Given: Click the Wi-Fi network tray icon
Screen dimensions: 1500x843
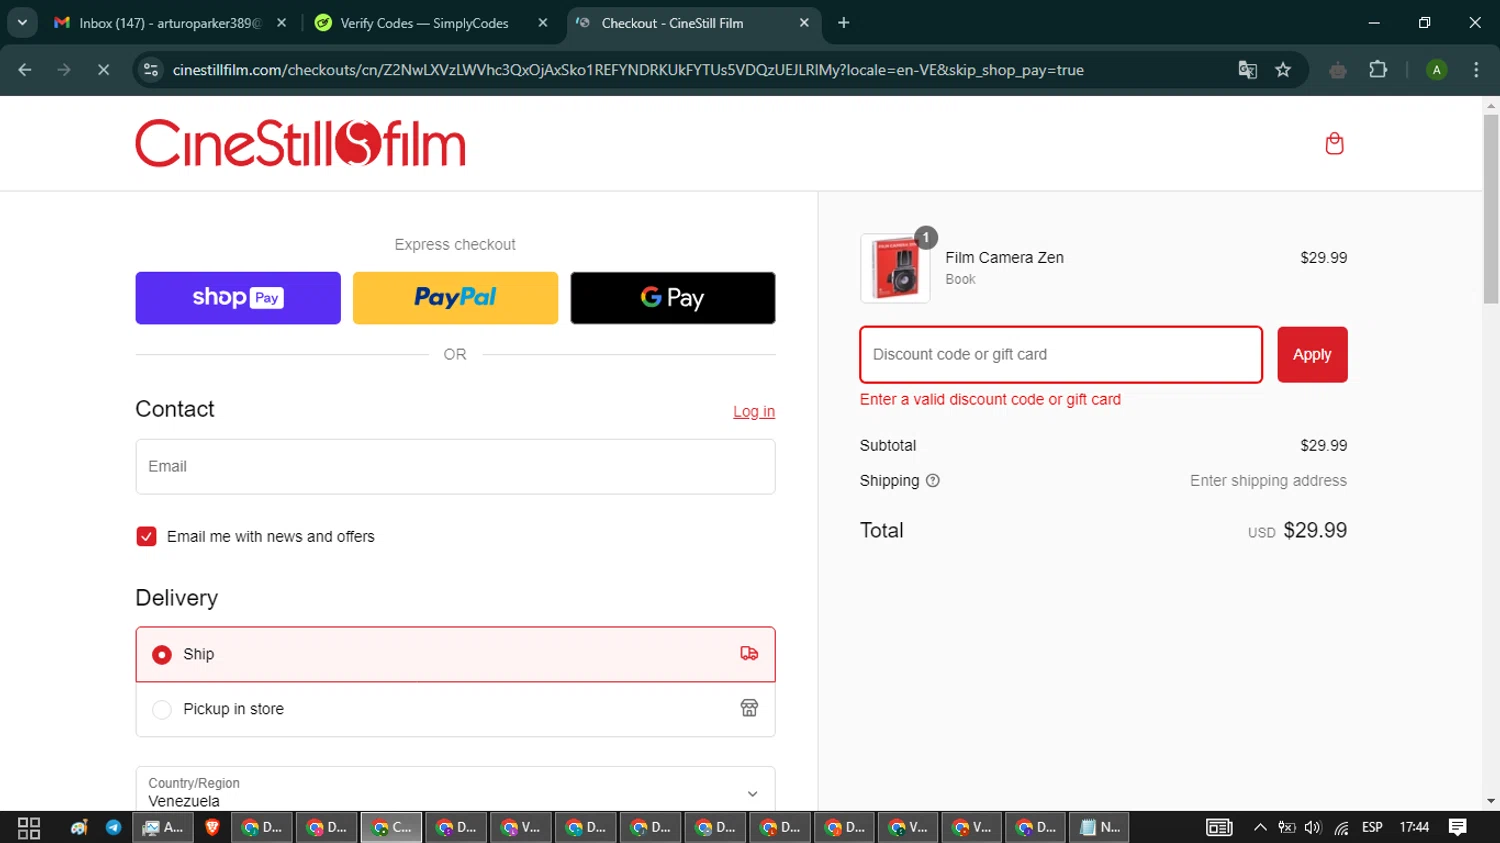Looking at the screenshot, I should [1341, 828].
